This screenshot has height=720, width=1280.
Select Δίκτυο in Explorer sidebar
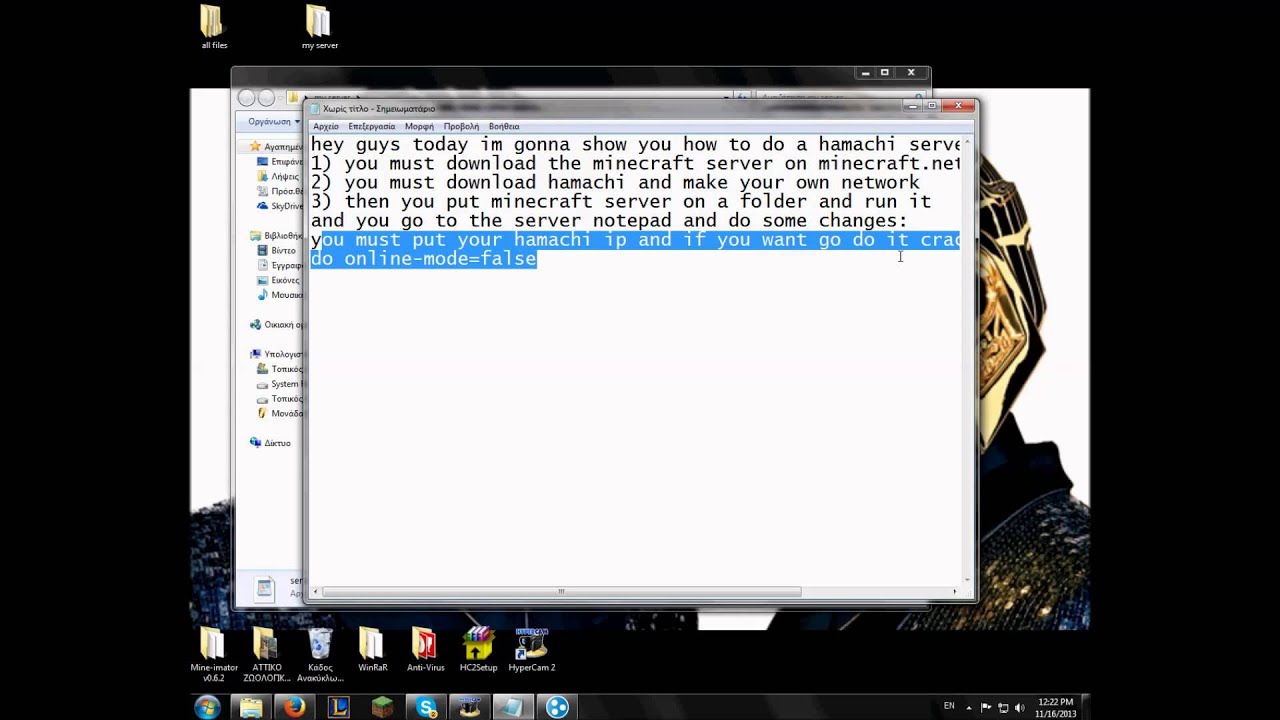[270, 443]
